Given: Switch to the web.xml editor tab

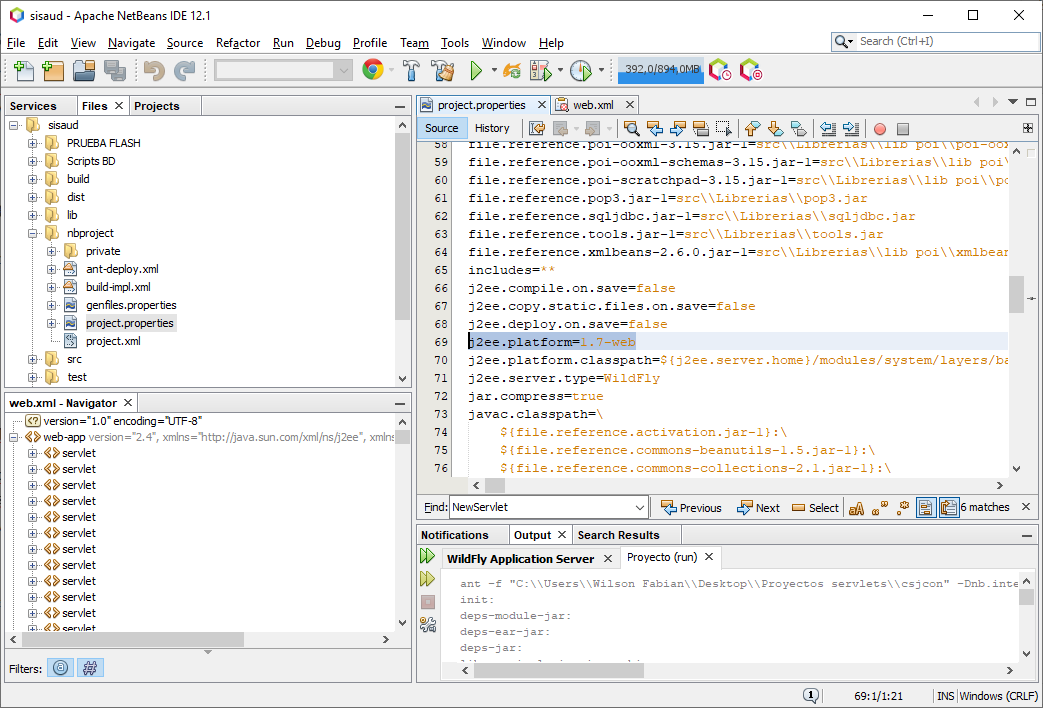Looking at the screenshot, I should pos(592,105).
